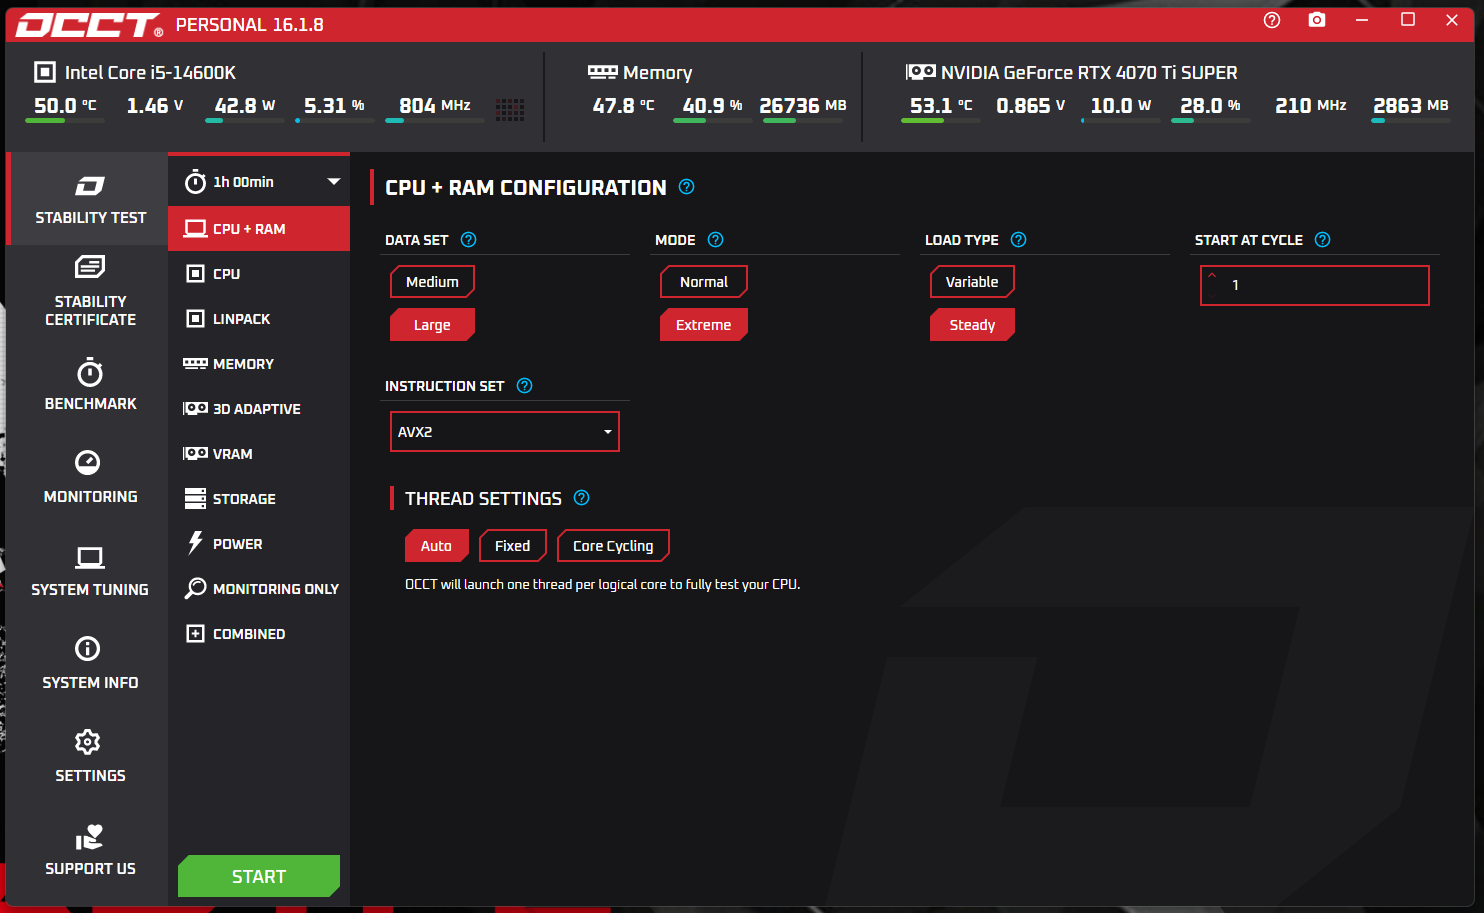
Task: Click the Memory module icon in header
Action: point(602,72)
